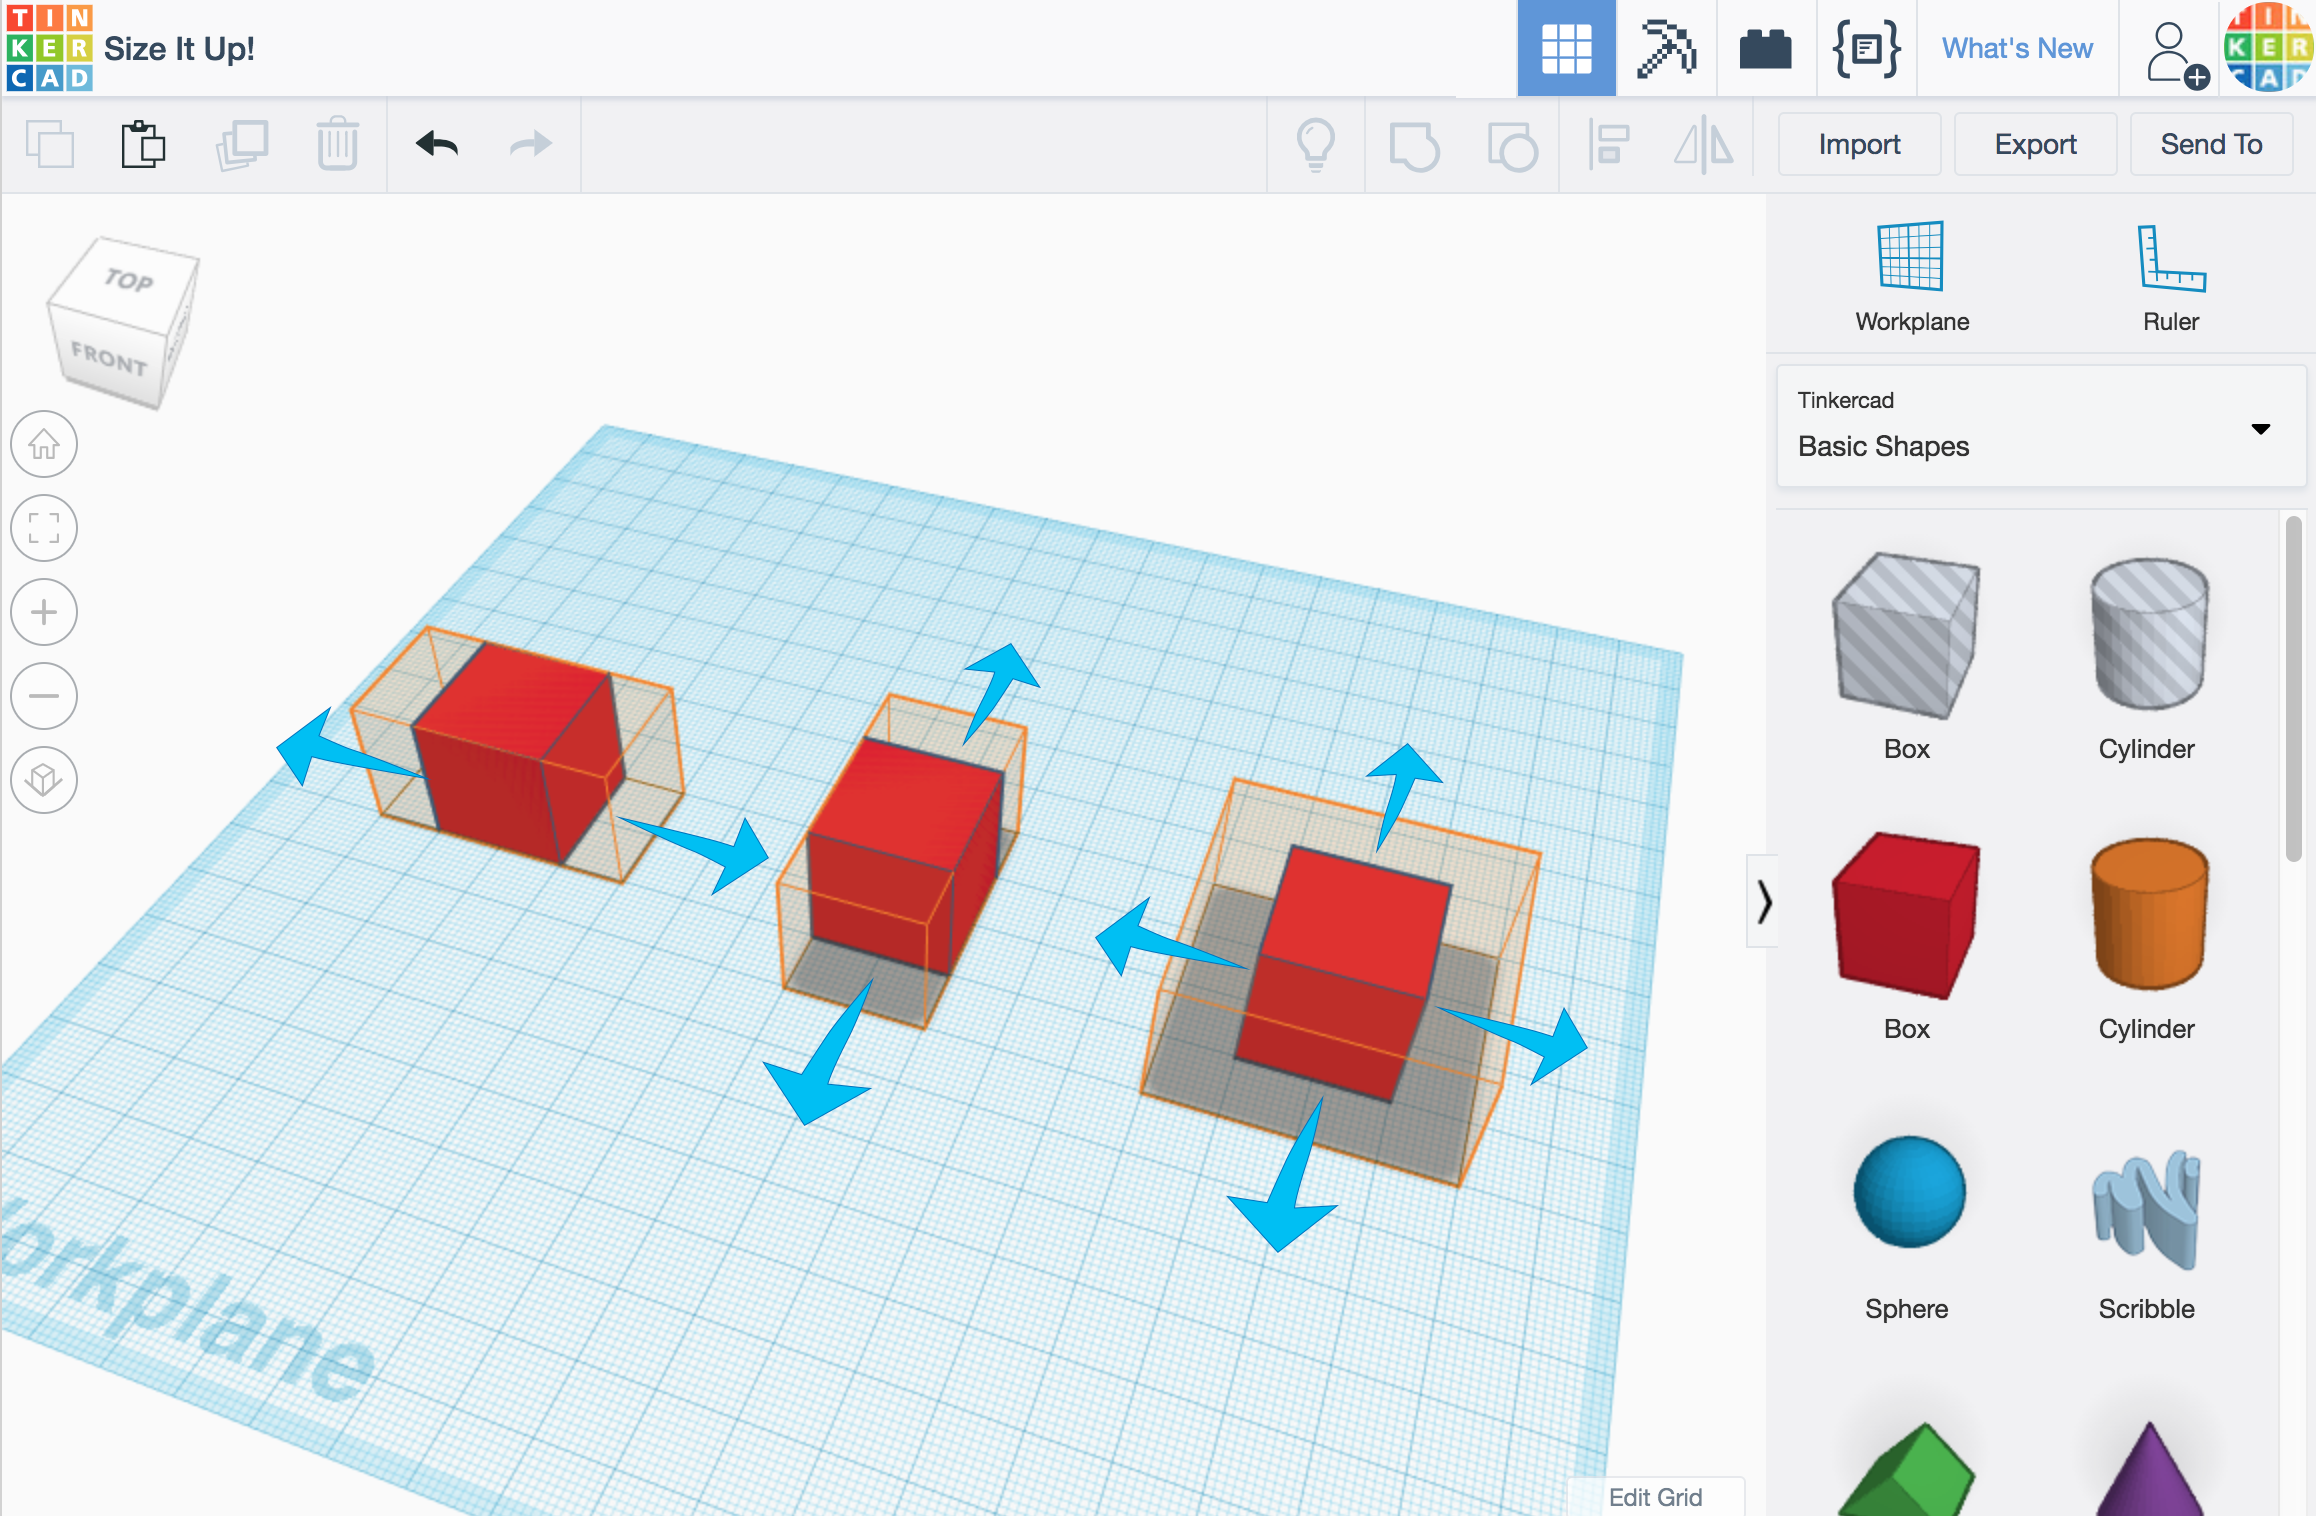Click the Align icon

click(1610, 144)
